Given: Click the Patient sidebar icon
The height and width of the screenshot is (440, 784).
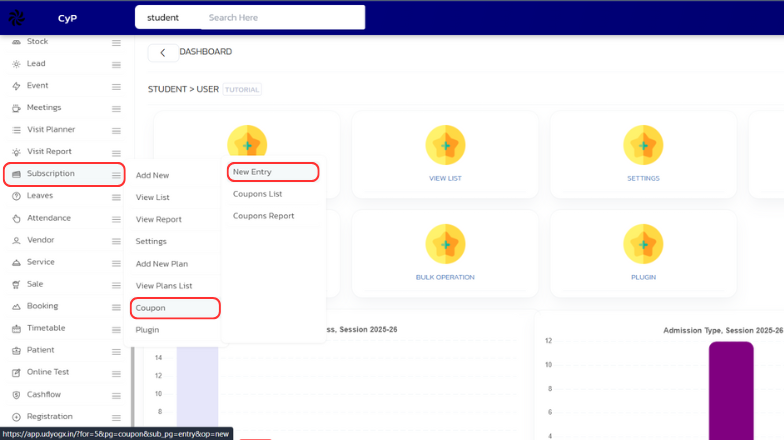Looking at the screenshot, I should [16, 350].
